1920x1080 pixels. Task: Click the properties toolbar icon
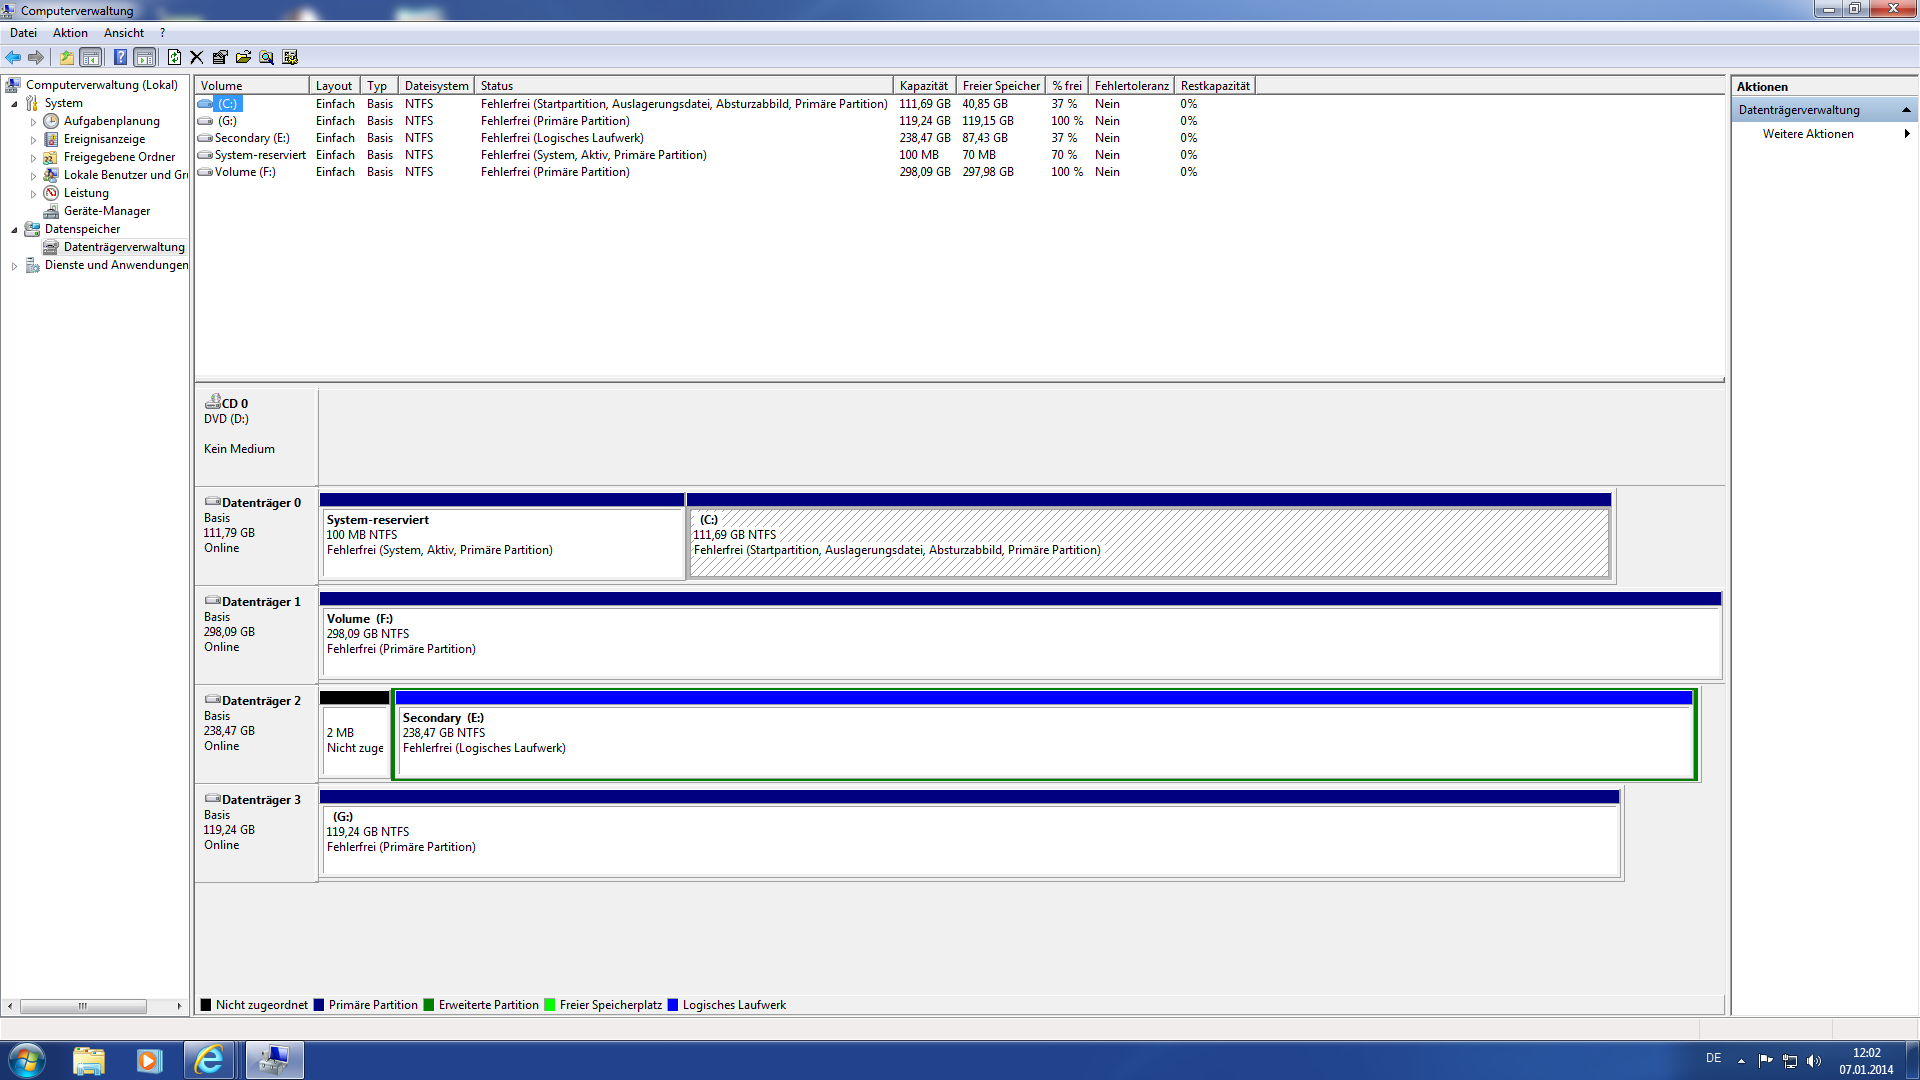(220, 57)
